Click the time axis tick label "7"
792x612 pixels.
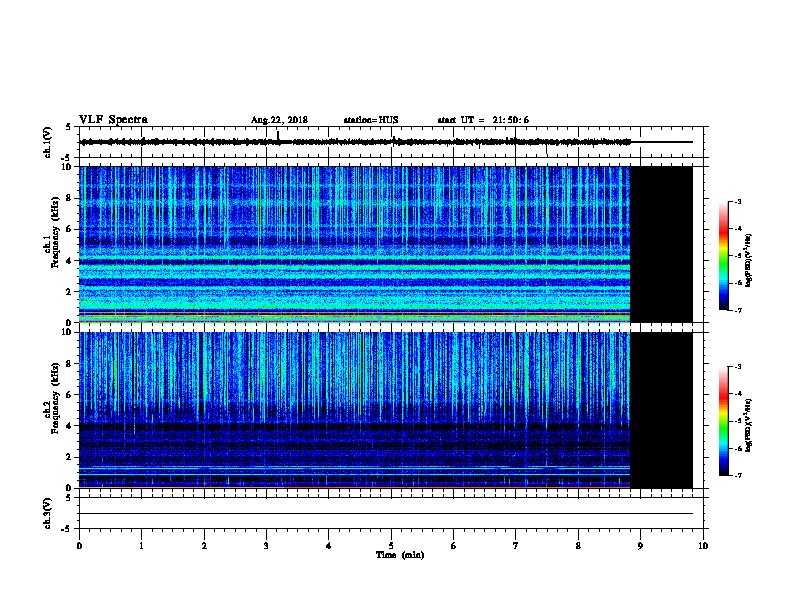516,545
